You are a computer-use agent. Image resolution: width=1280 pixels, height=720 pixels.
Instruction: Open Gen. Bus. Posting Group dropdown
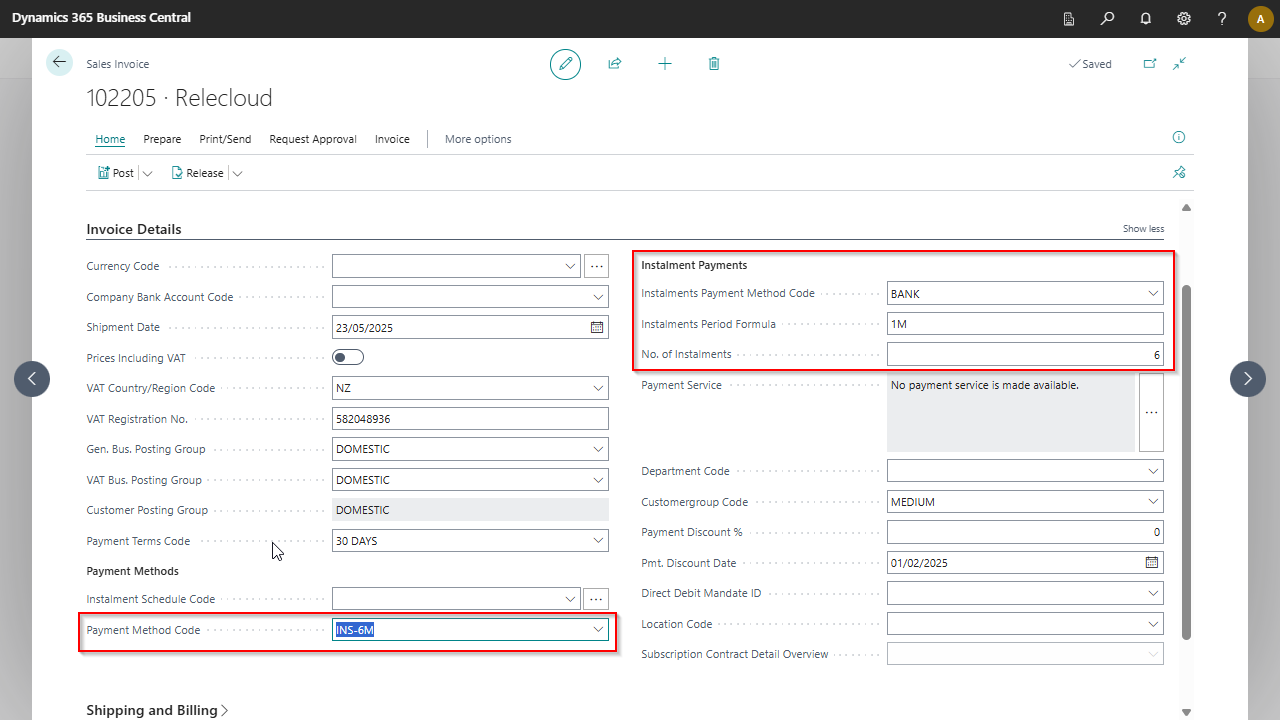point(598,449)
